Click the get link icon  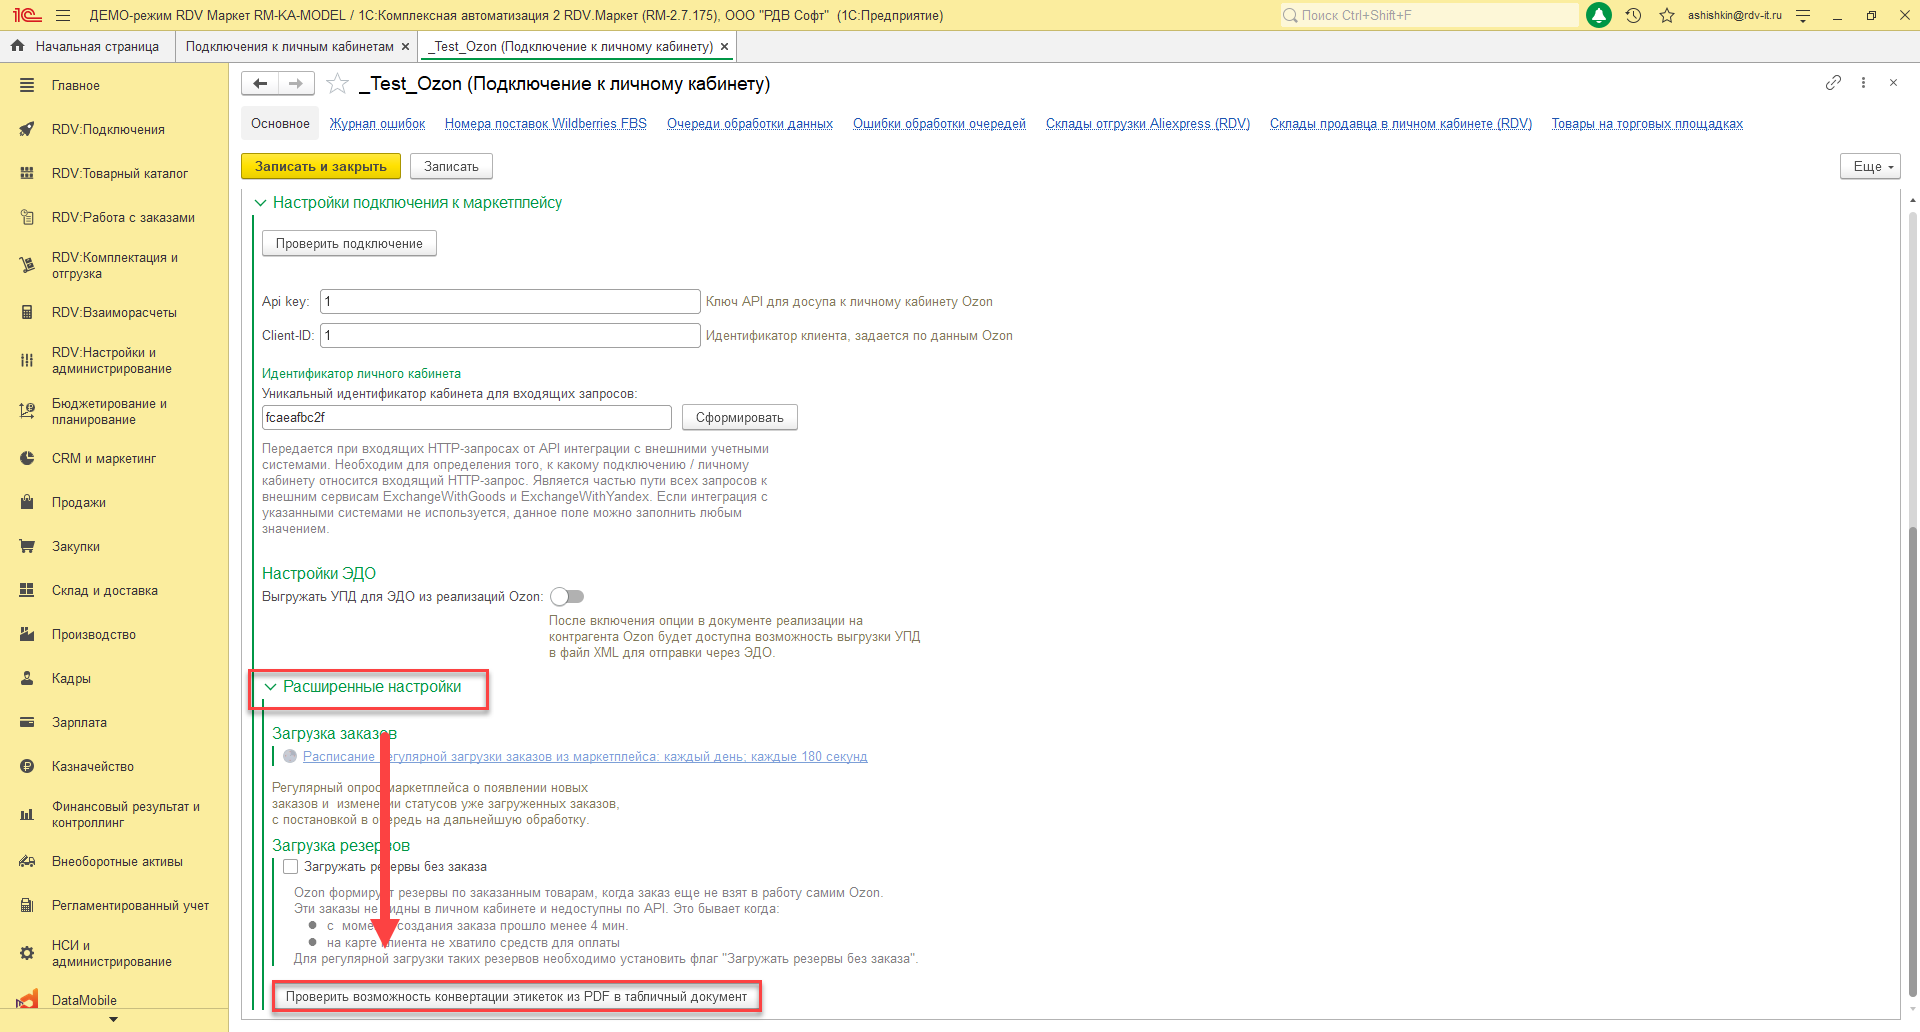tap(1833, 83)
